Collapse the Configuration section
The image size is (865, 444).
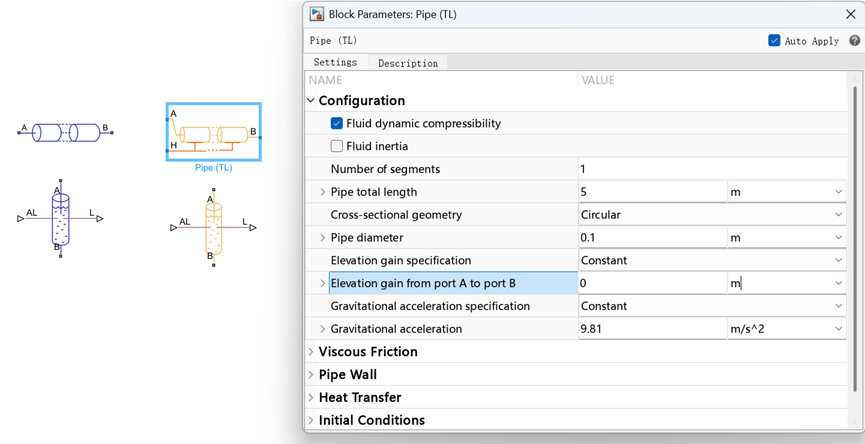pyautogui.click(x=311, y=101)
